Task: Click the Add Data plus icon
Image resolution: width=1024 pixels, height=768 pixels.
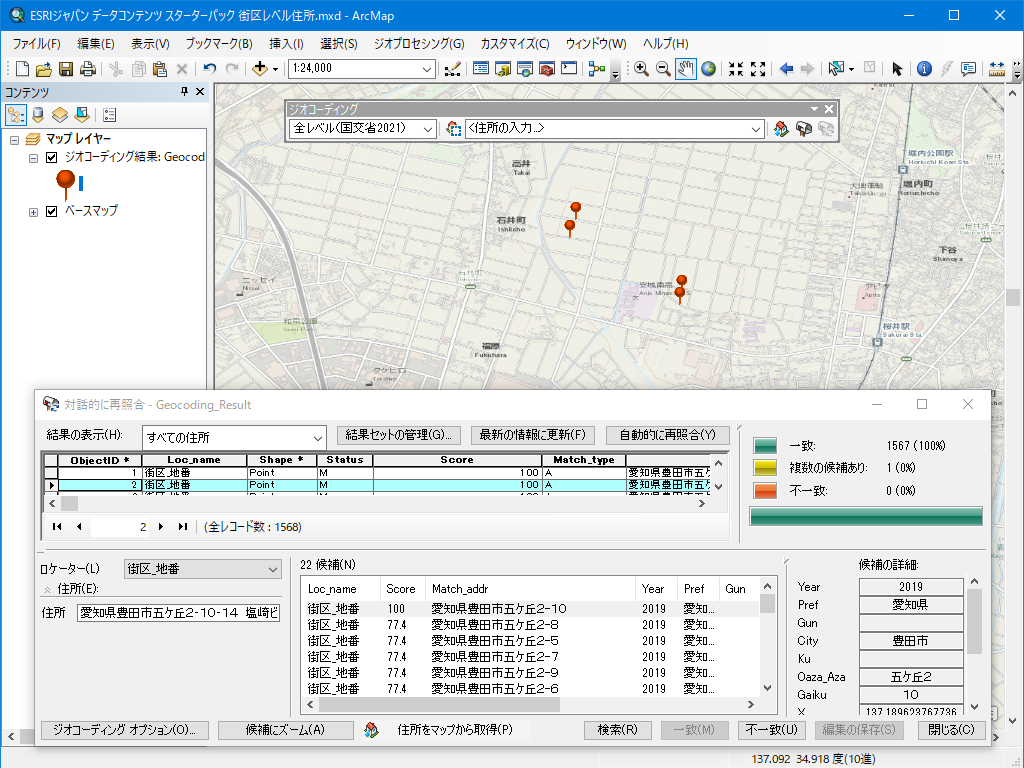Action: tap(260, 69)
